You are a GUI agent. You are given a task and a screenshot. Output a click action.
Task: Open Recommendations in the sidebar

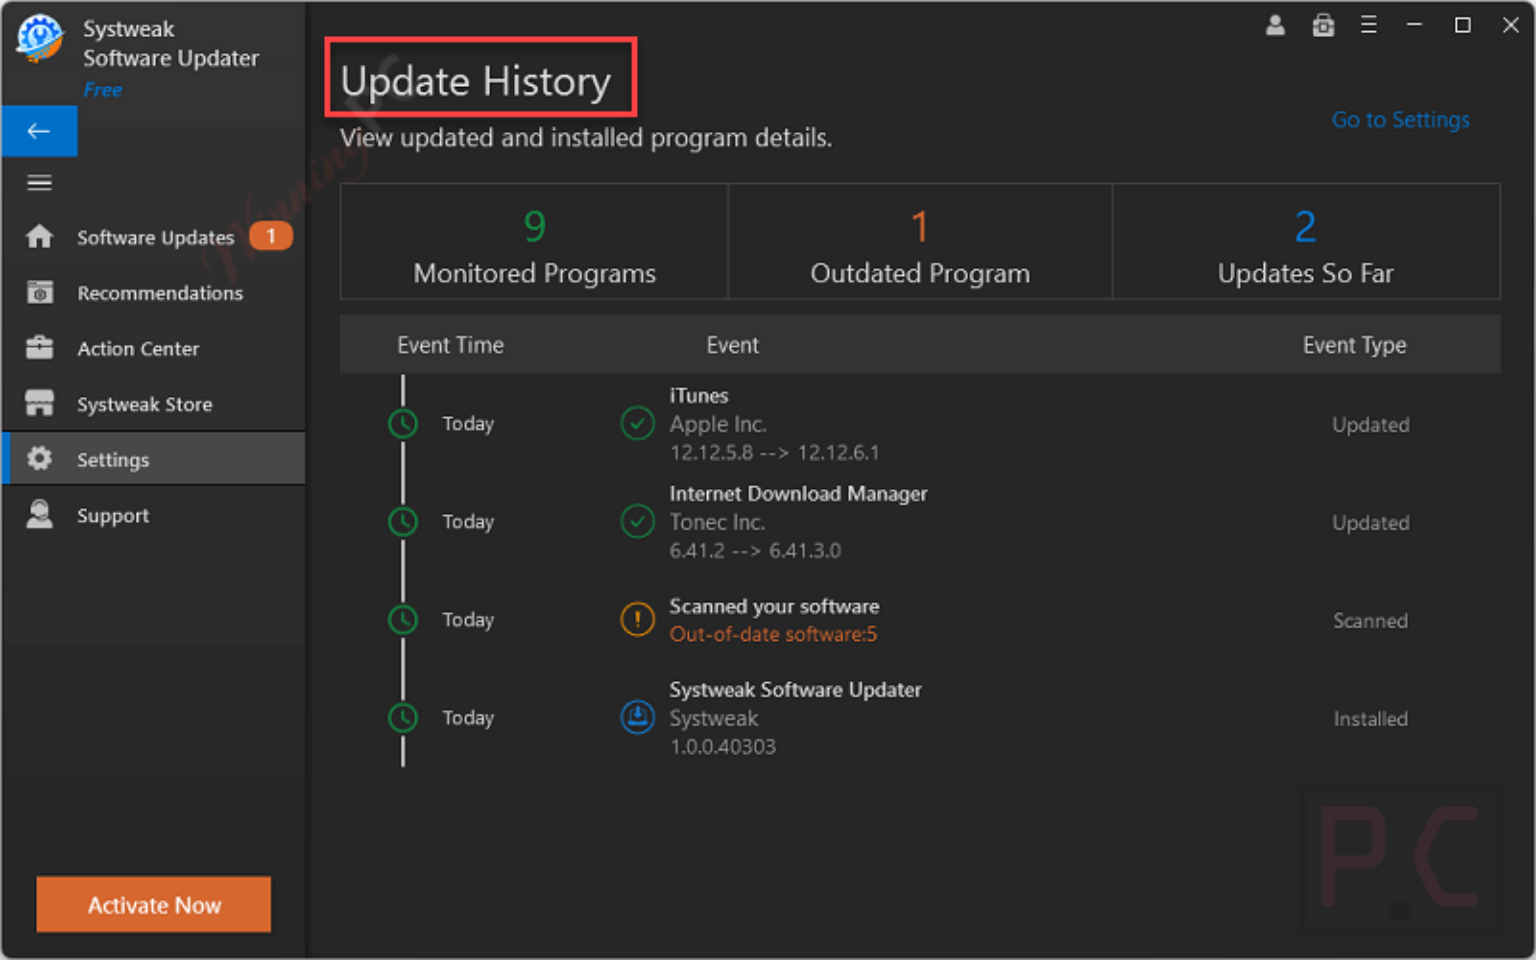point(154,293)
